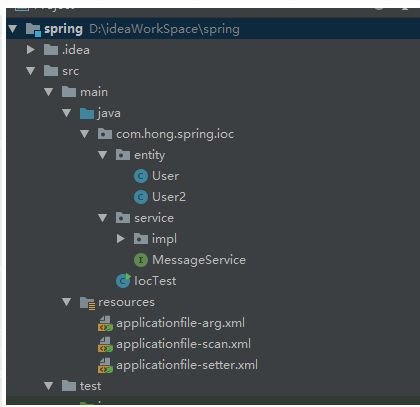Click the applicationfile-arg.xml Spring config icon
This screenshot has width=420, height=407.
105,323
